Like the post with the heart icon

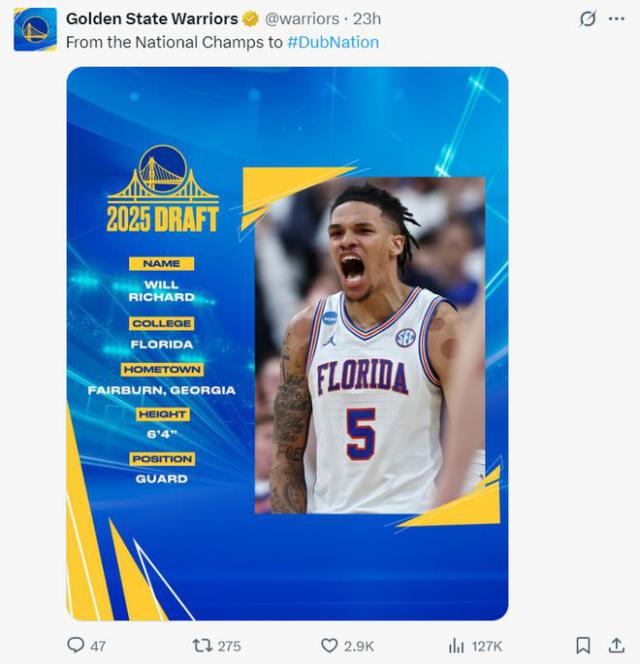330,645
